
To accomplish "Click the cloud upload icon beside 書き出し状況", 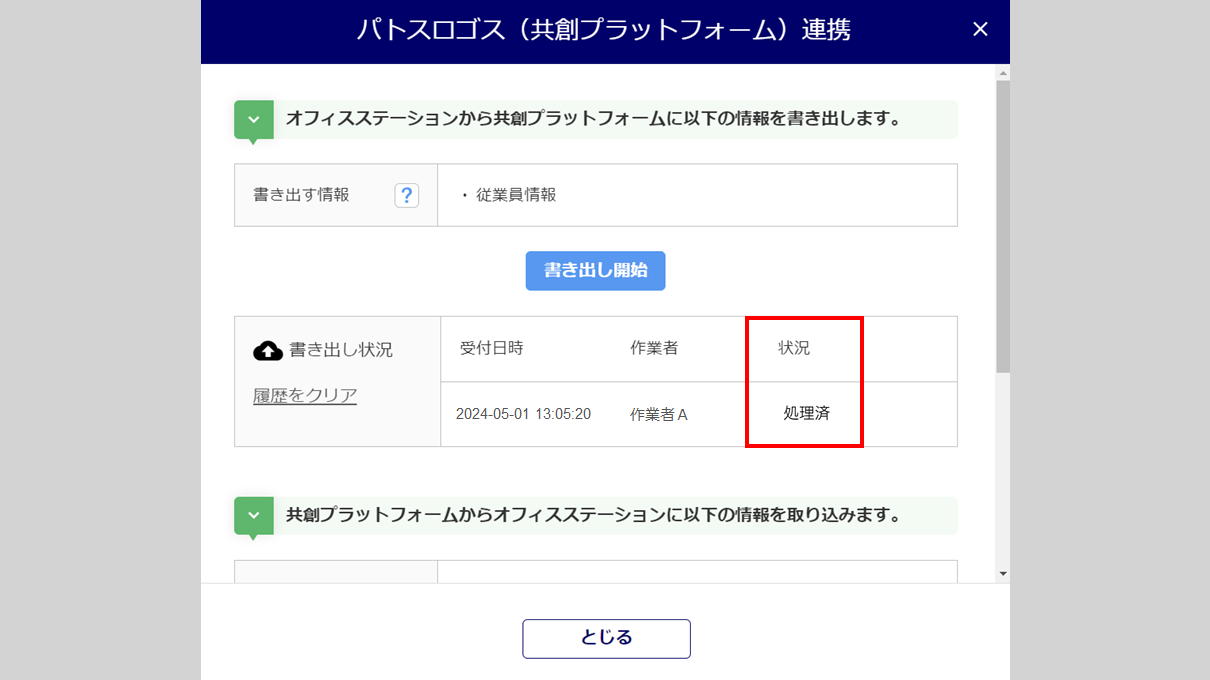I will click(x=268, y=351).
